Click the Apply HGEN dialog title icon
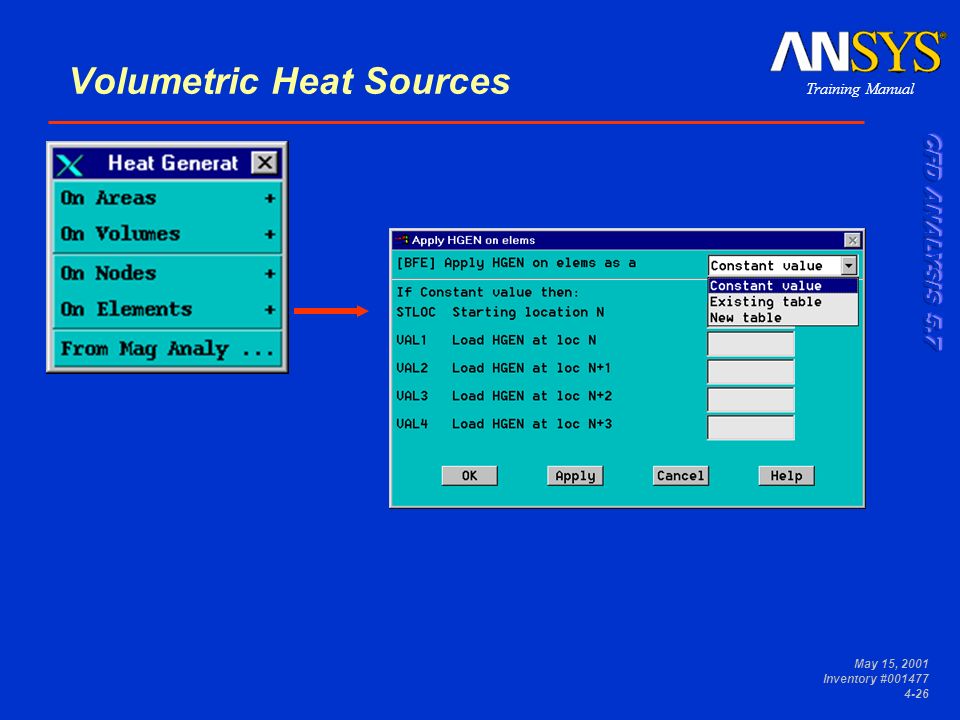Image resolution: width=960 pixels, height=720 pixels. (402, 239)
